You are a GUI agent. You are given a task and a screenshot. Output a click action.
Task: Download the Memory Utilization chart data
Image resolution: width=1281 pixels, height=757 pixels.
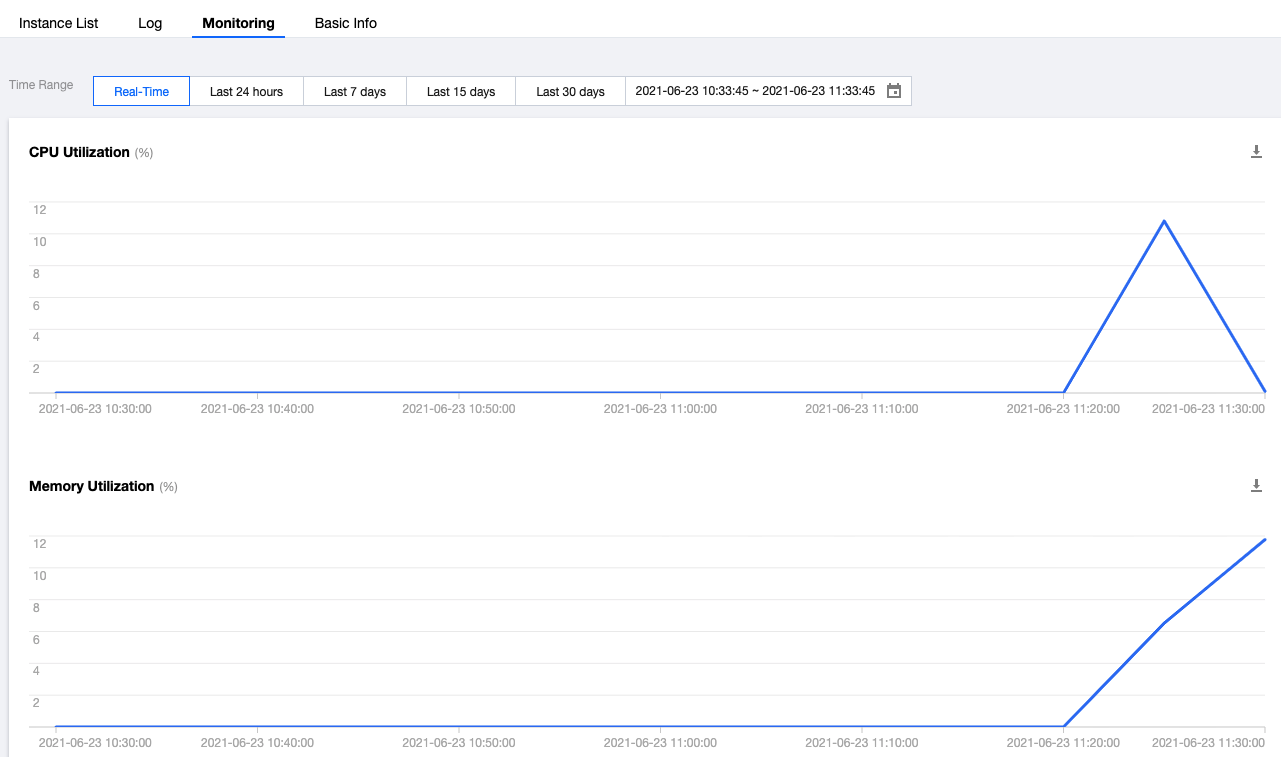(1257, 486)
